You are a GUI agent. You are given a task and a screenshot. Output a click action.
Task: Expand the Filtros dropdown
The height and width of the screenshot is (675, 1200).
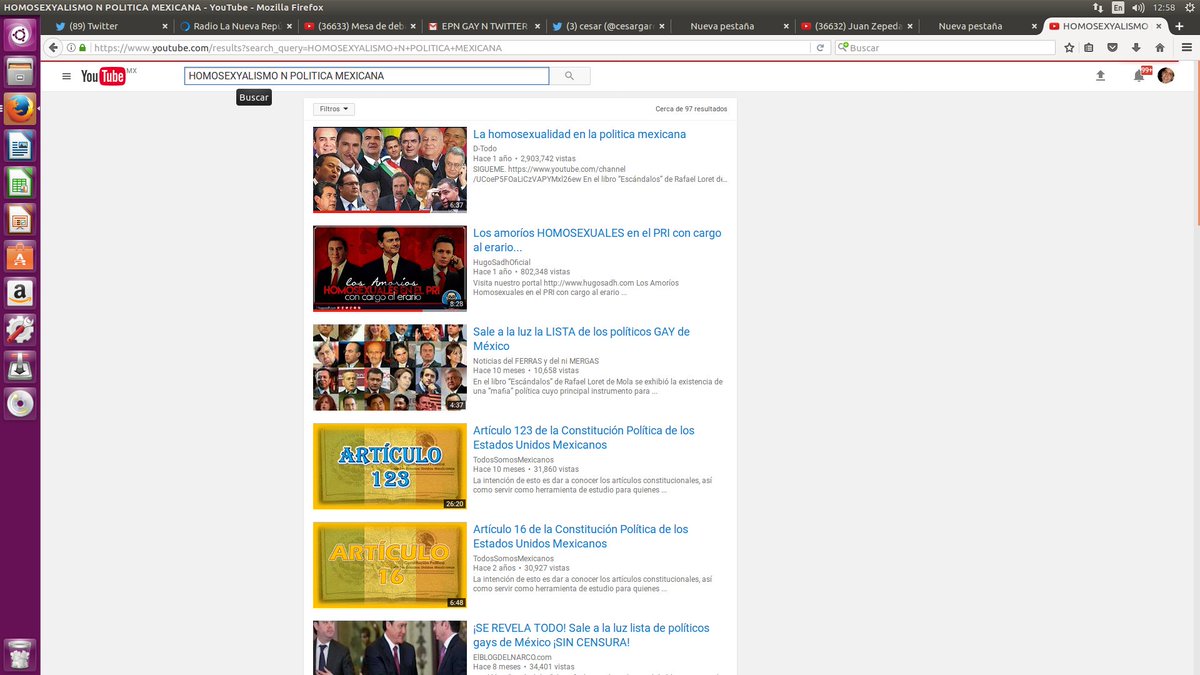click(x=334, y=109)
